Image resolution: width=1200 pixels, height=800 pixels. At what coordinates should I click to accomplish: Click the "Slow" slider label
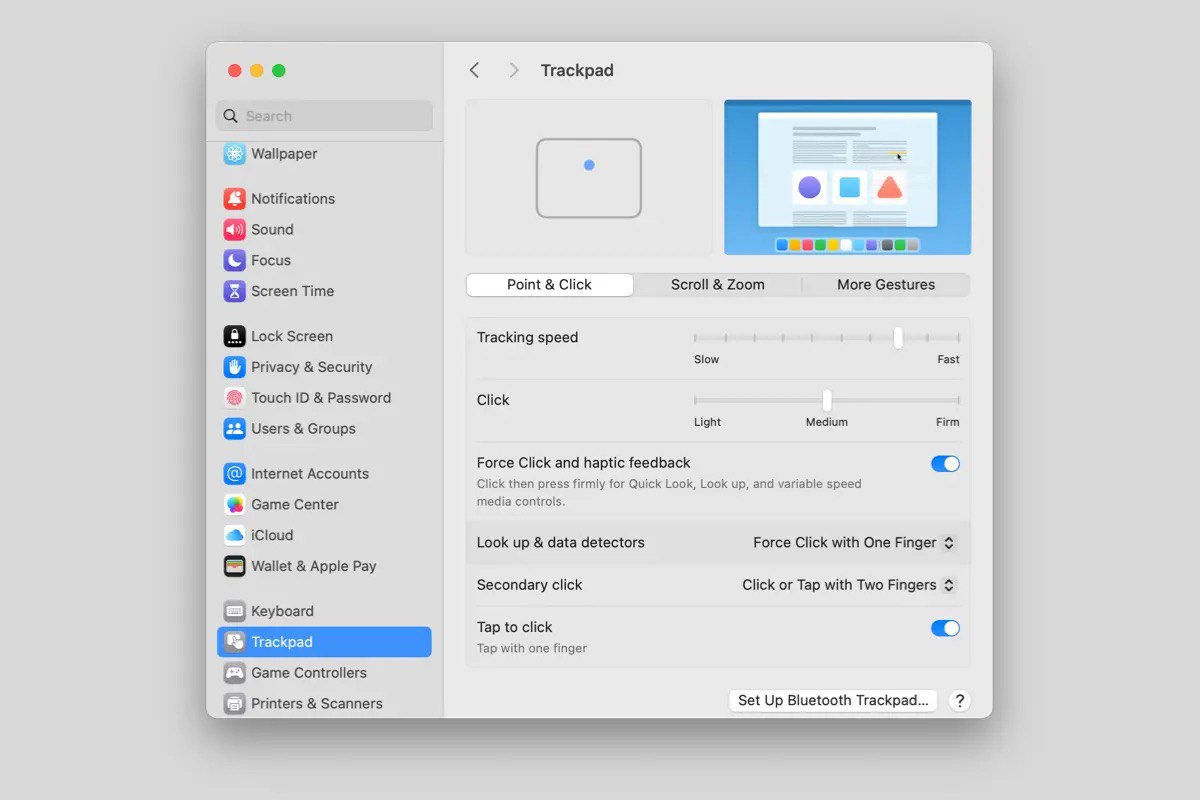(706, 359)
